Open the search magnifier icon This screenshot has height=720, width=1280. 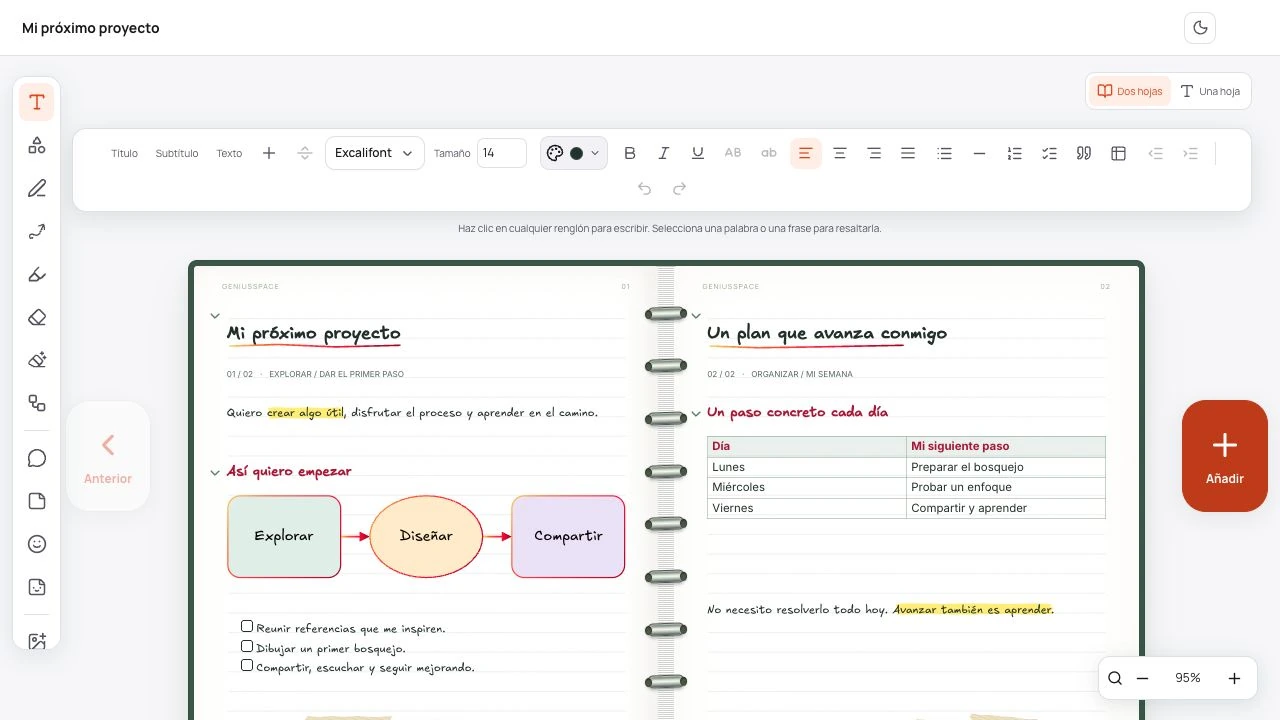(x=1115, y=678)
